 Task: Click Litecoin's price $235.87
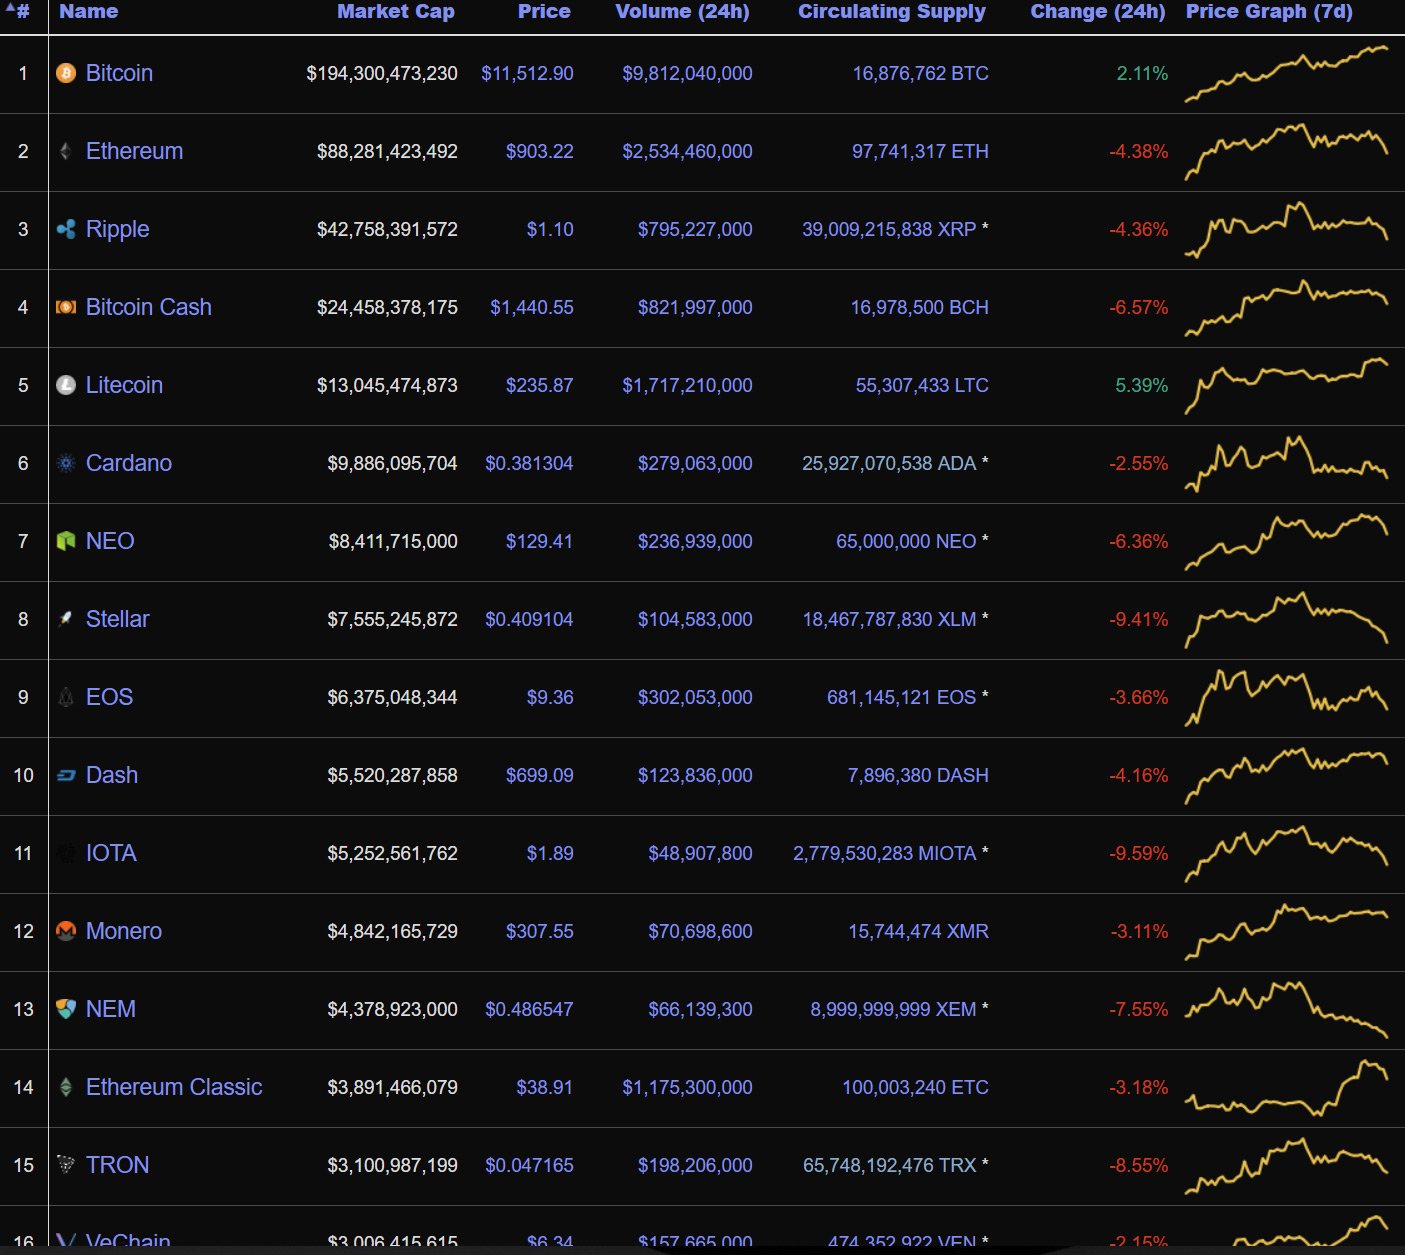pyautogui.click(x=539, y=385)
